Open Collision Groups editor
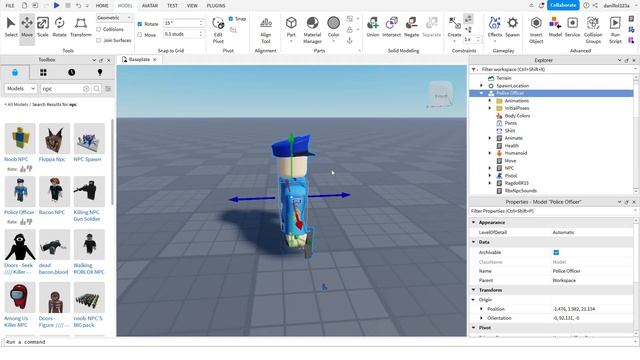The height and width of the screenshot is (360, 640). 593,29
